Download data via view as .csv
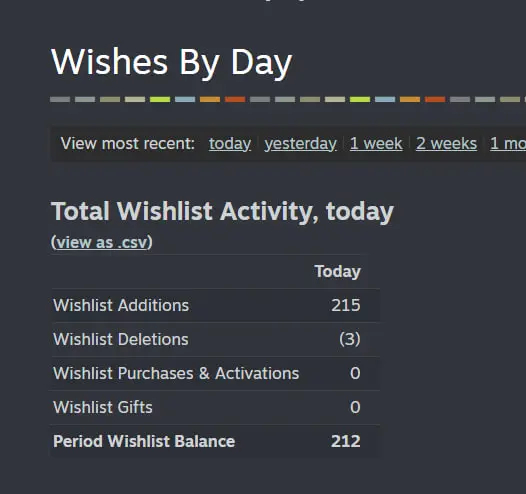 [102, 242]
